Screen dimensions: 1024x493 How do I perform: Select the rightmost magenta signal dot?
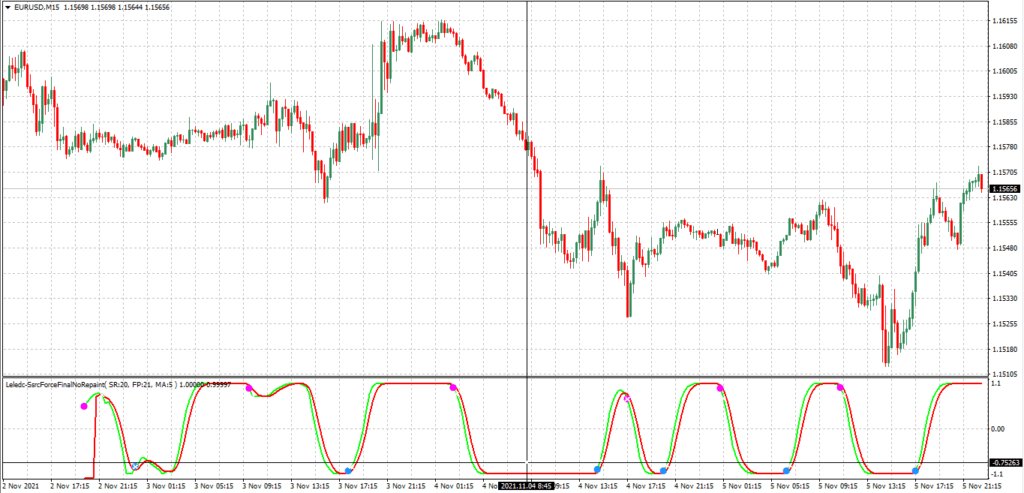(840, 387)
